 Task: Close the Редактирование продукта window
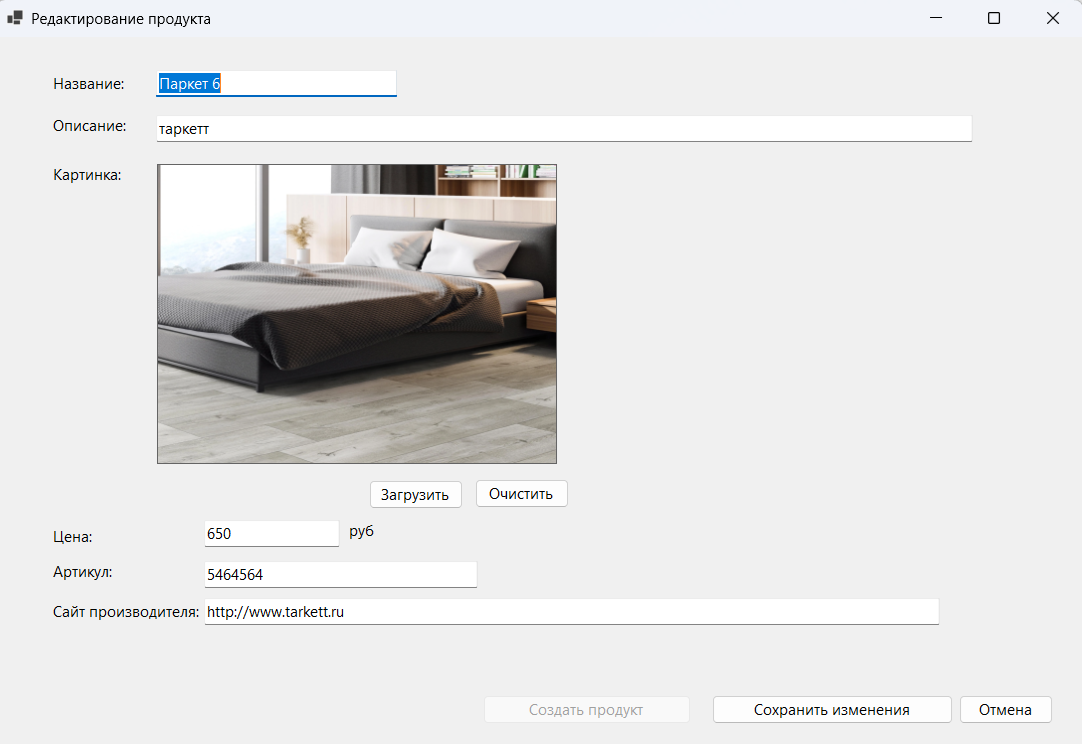coord(1052,18)
